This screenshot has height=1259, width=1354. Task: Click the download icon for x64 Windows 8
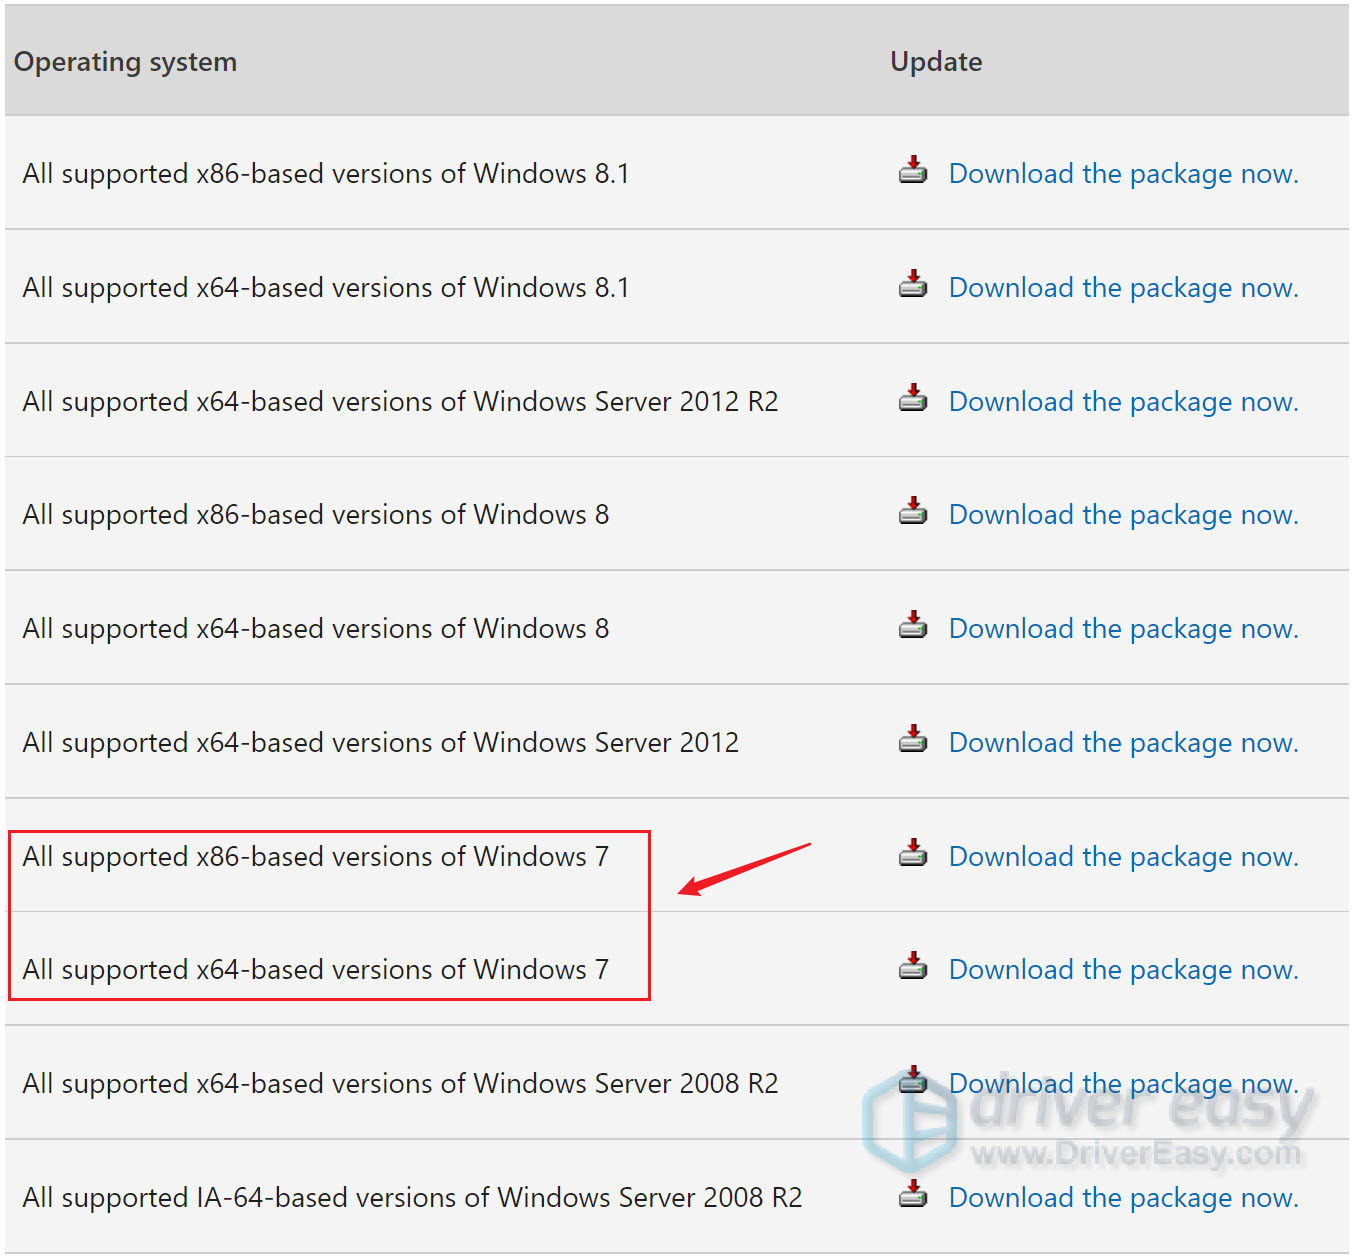(912, 626)
